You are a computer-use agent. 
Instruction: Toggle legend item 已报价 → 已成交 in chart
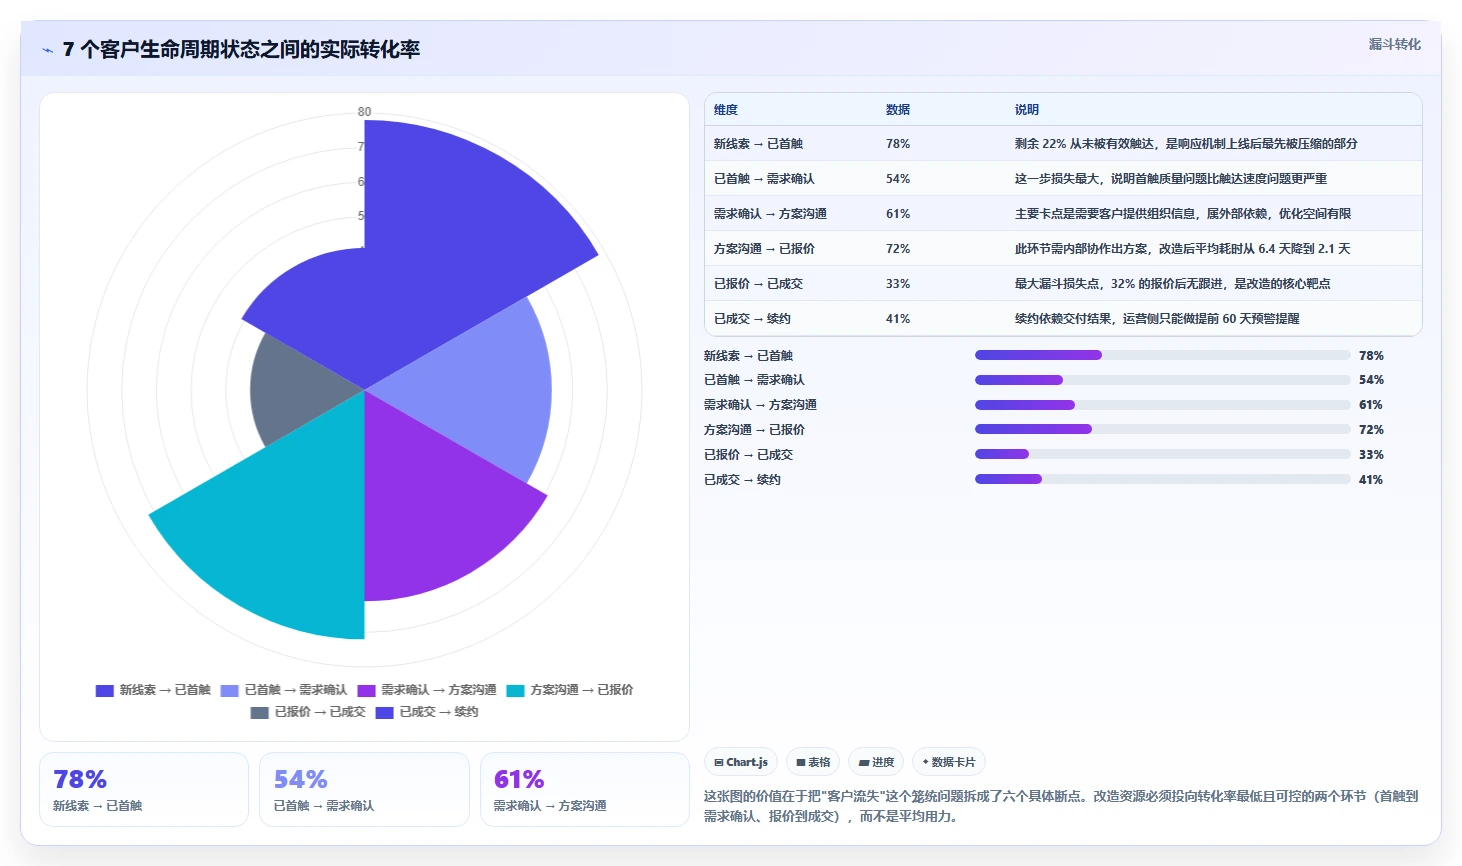pyautogui.click(x=308, y=712)
